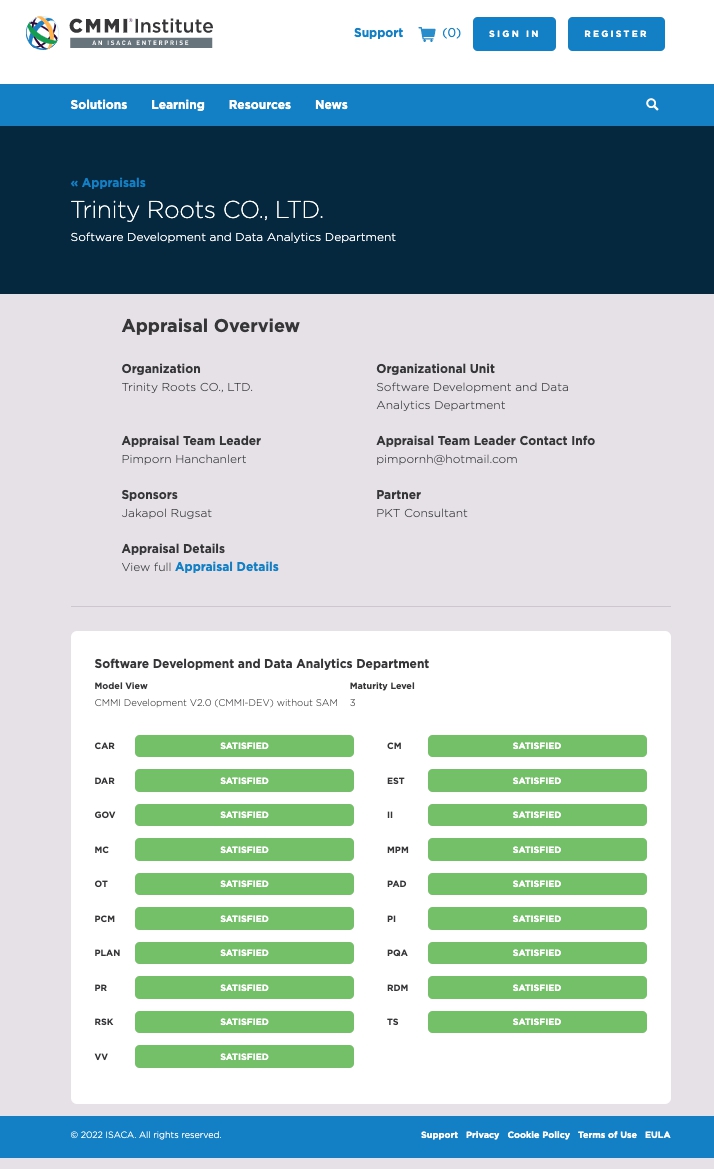
Task: Open the Solutions menu
Action: click(99, 105)
